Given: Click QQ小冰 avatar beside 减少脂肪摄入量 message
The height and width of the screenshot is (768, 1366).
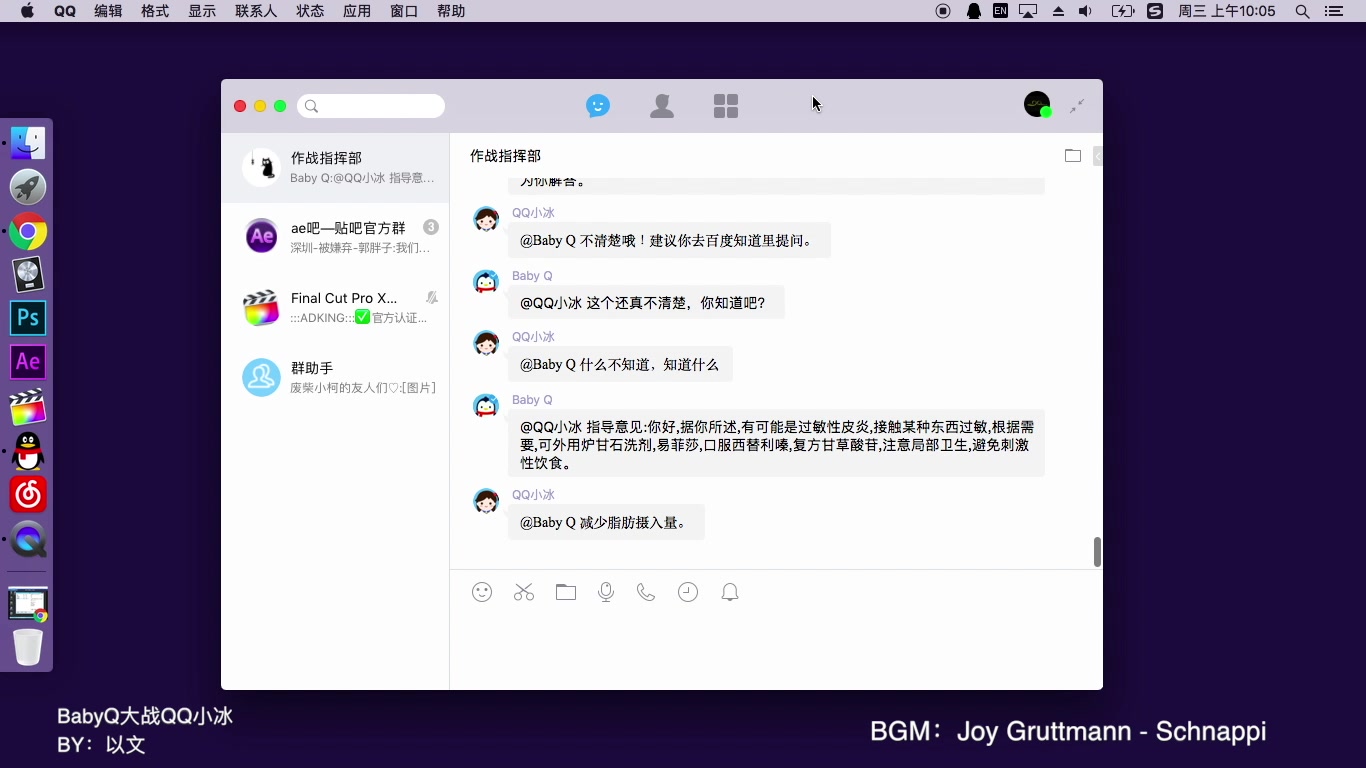Looking at the screenshot, I should click(486, 501).
